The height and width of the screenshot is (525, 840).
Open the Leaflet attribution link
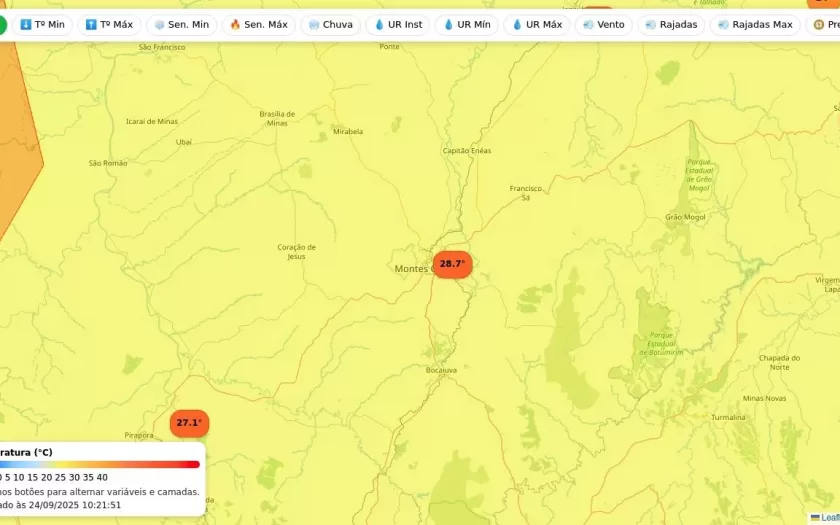828,517
